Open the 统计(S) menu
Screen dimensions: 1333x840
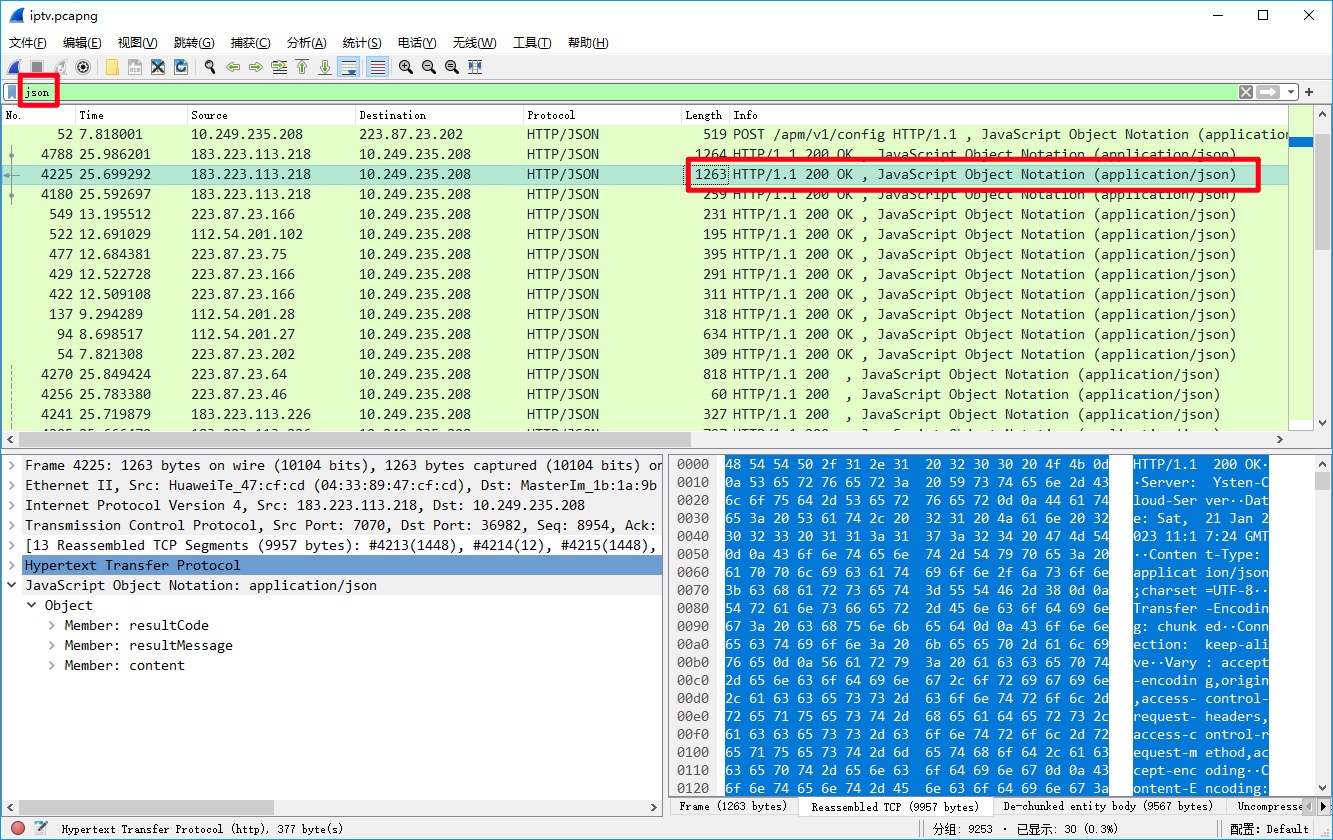pyautogui.click(x=362, y=42)
